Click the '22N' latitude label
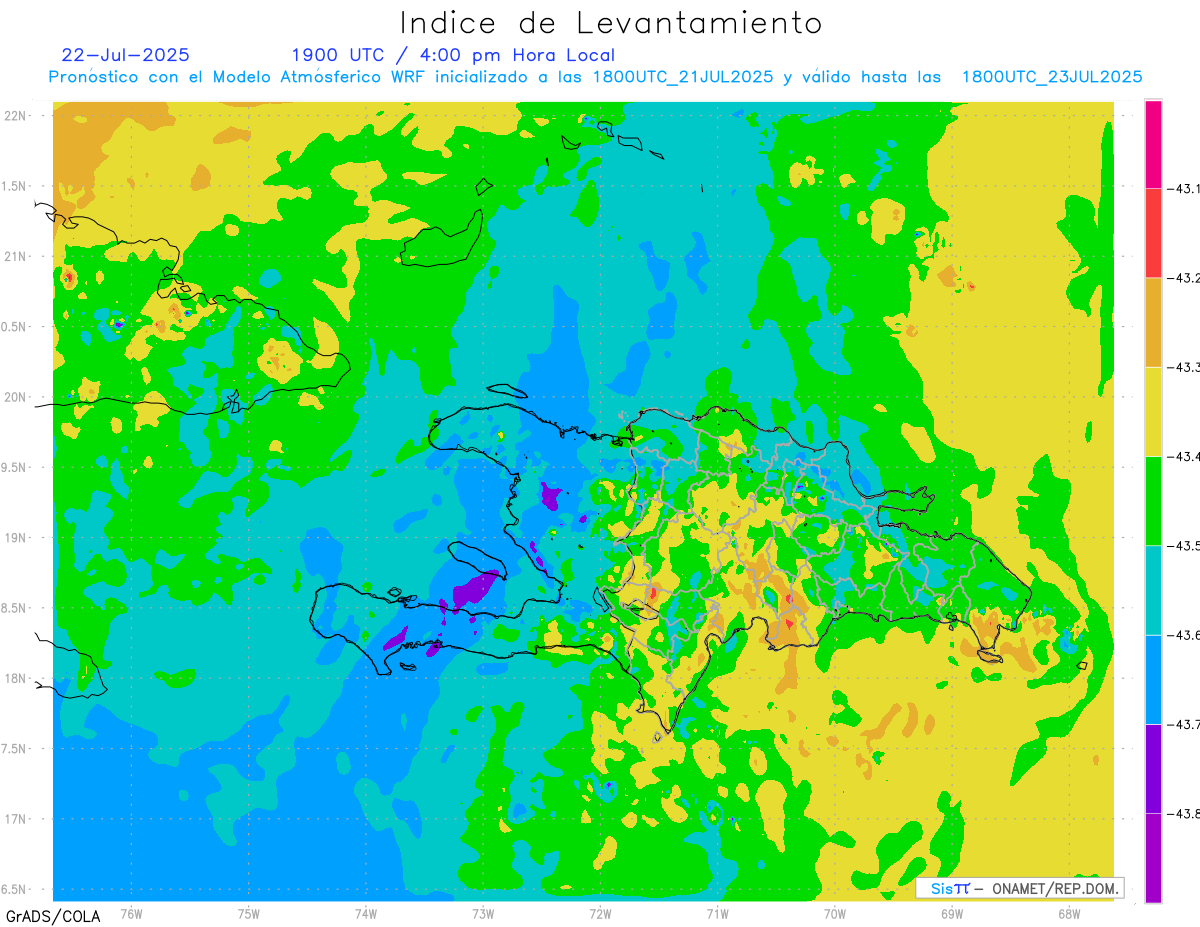This screenshot has height=927, width=1200. coord(16,115)
